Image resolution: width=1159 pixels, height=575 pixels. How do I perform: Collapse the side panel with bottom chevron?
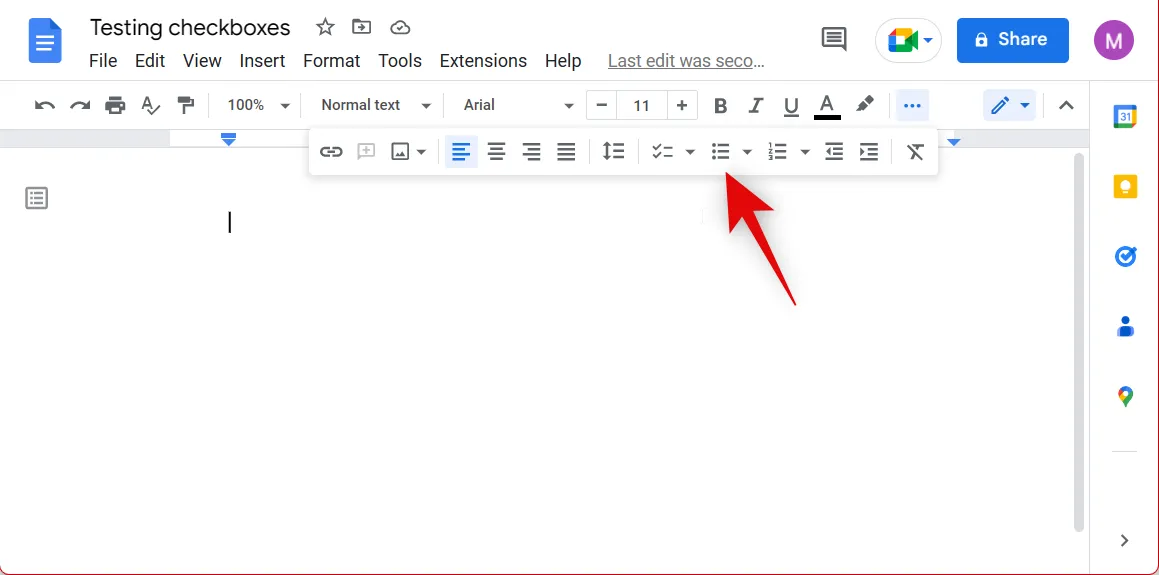point(1124,540)
